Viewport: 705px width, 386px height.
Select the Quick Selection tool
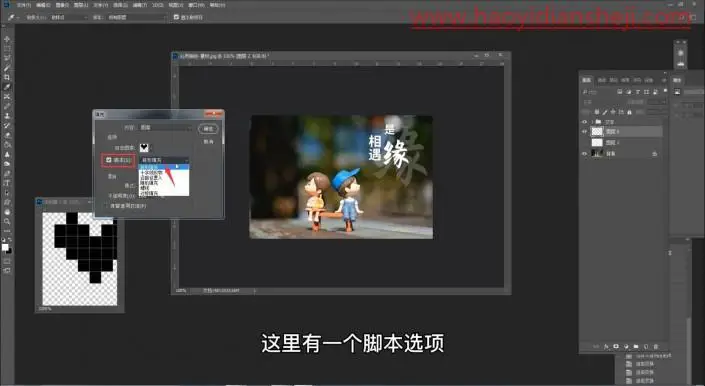tap(7, 68)
